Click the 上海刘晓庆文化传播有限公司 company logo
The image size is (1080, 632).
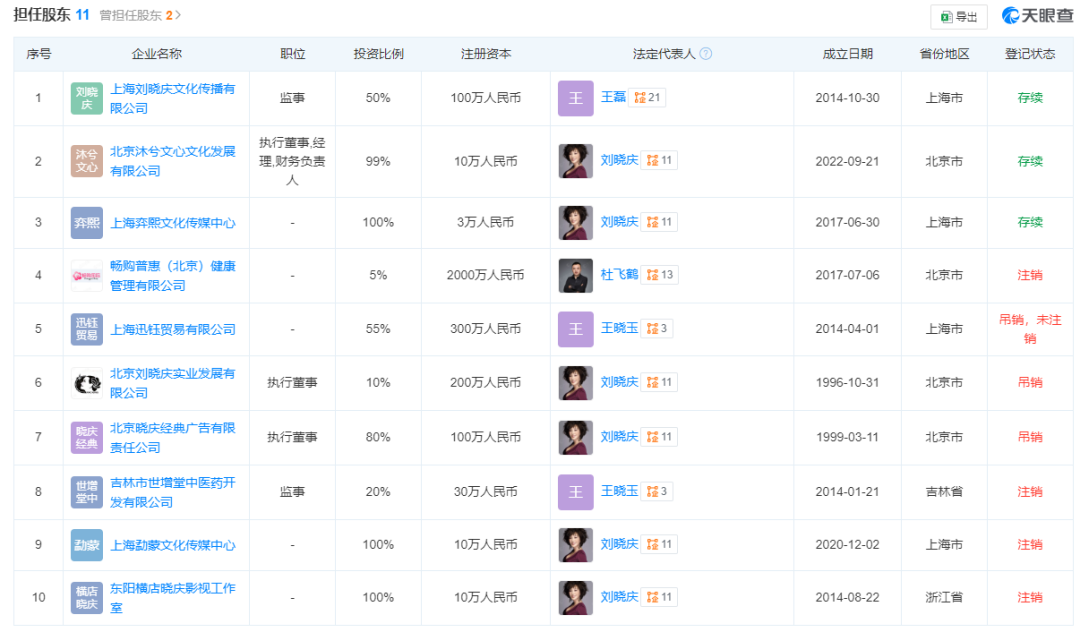coord(87,98)
